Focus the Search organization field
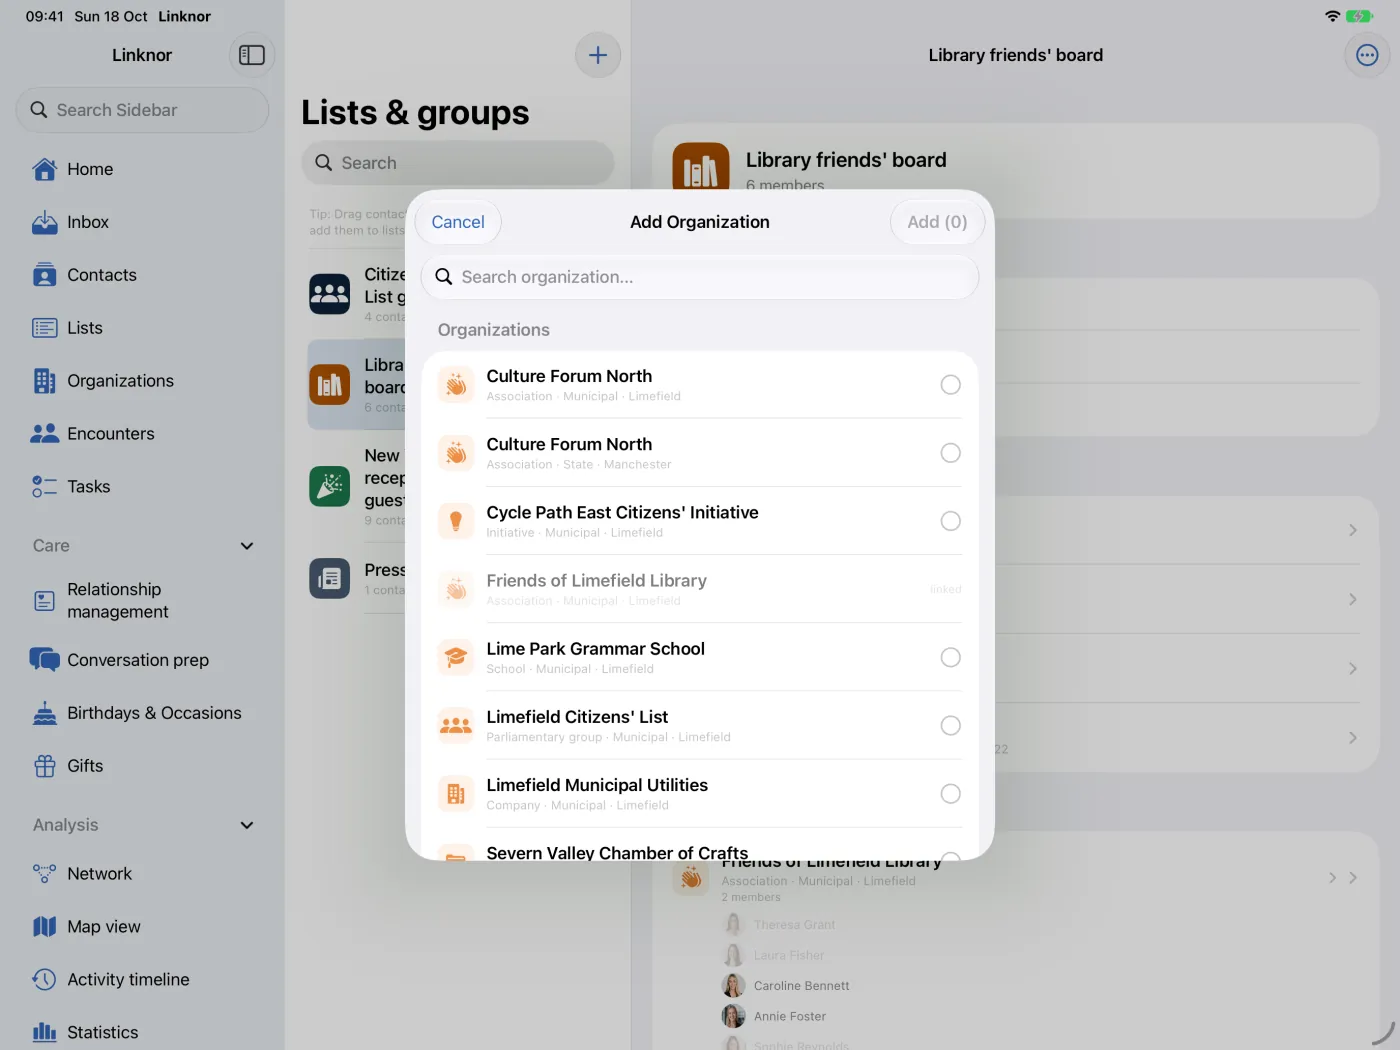The image size is (1400, 1050). click(700, 277)
